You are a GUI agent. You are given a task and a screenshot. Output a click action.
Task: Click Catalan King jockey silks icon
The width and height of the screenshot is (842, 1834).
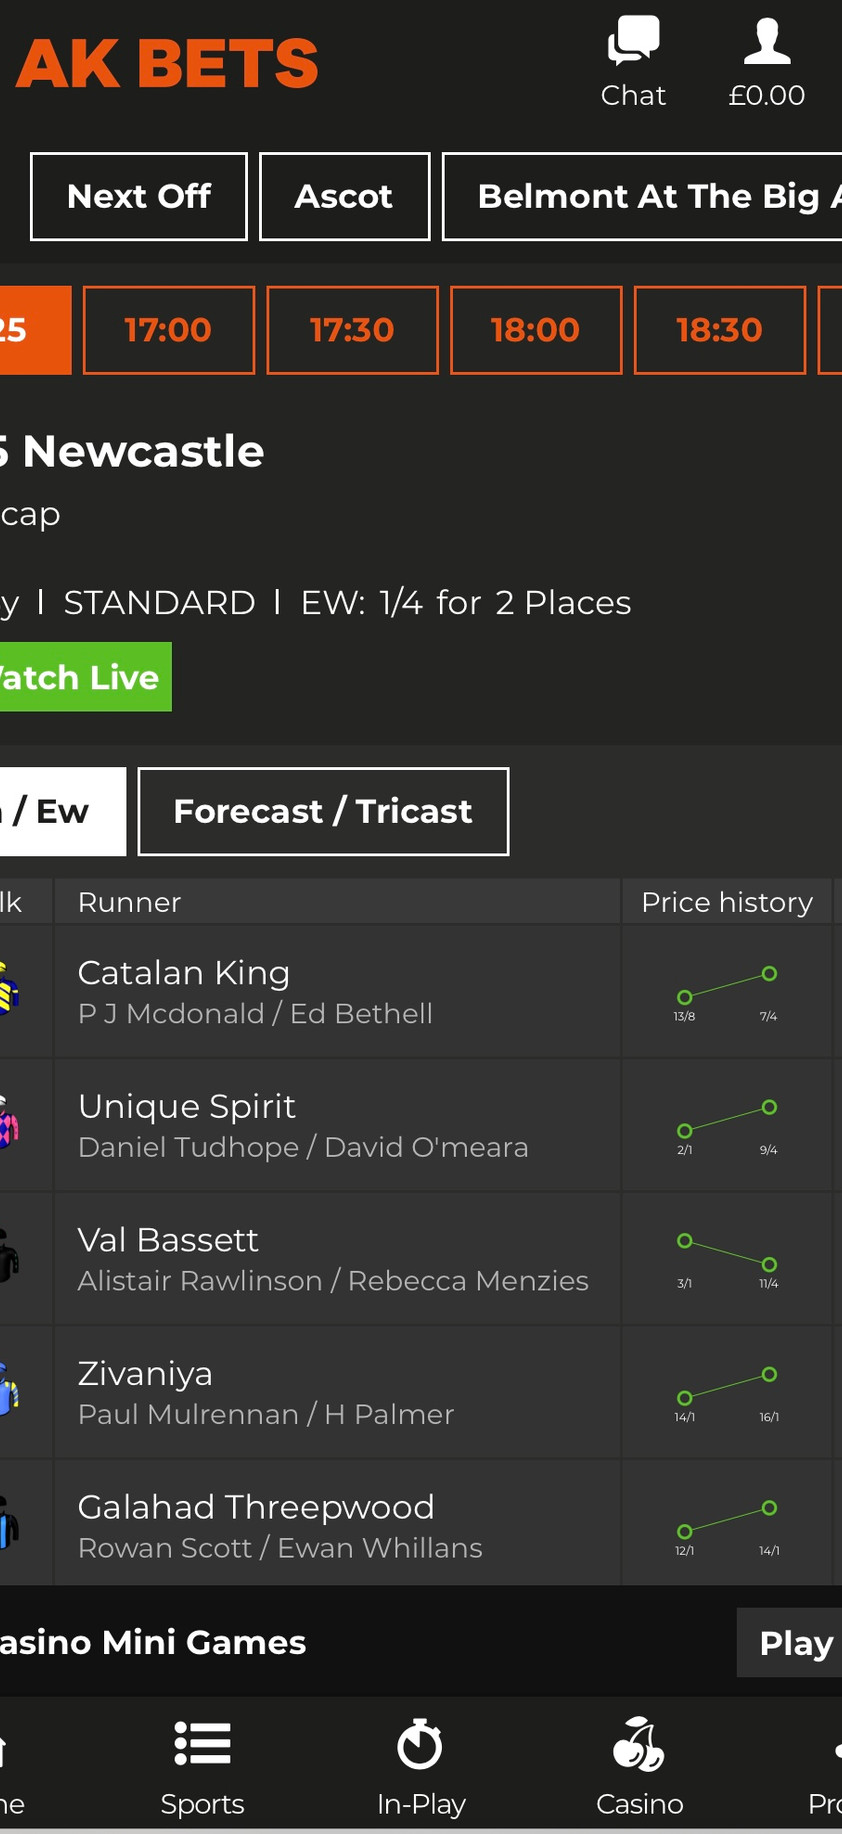click(8, 989)
